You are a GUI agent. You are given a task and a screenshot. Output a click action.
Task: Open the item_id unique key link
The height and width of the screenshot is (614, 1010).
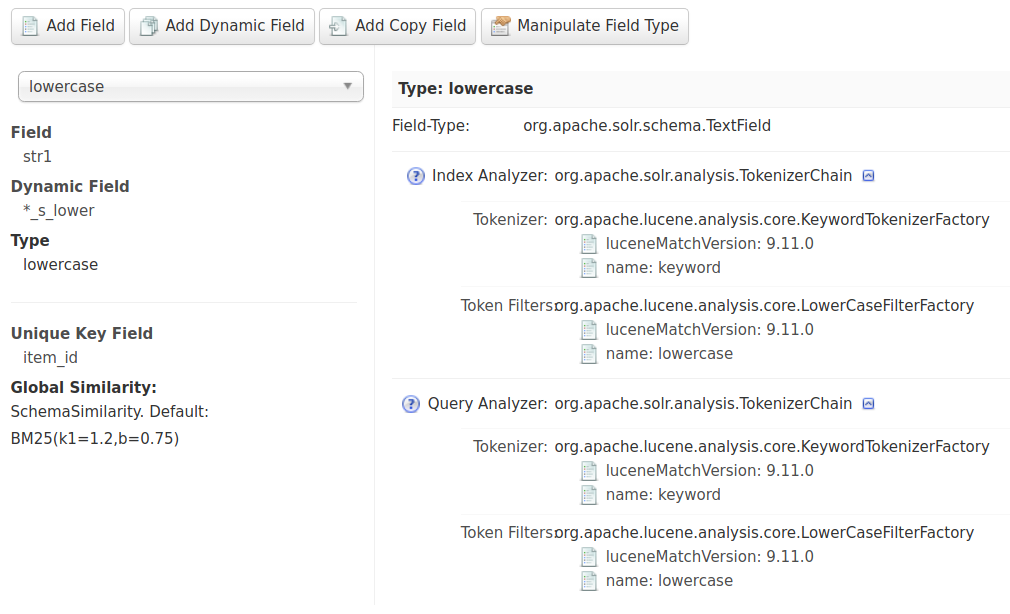[50, 358]
